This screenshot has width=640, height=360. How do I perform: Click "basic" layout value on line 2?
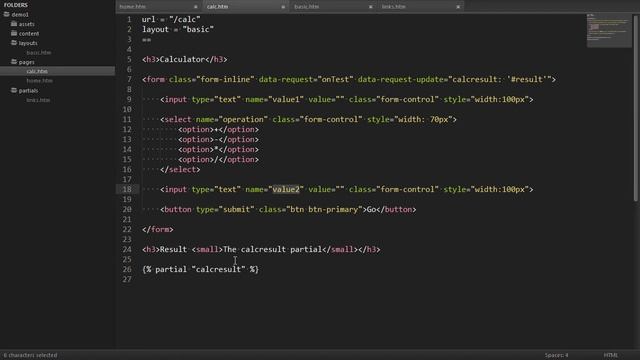tap(198, 29)
